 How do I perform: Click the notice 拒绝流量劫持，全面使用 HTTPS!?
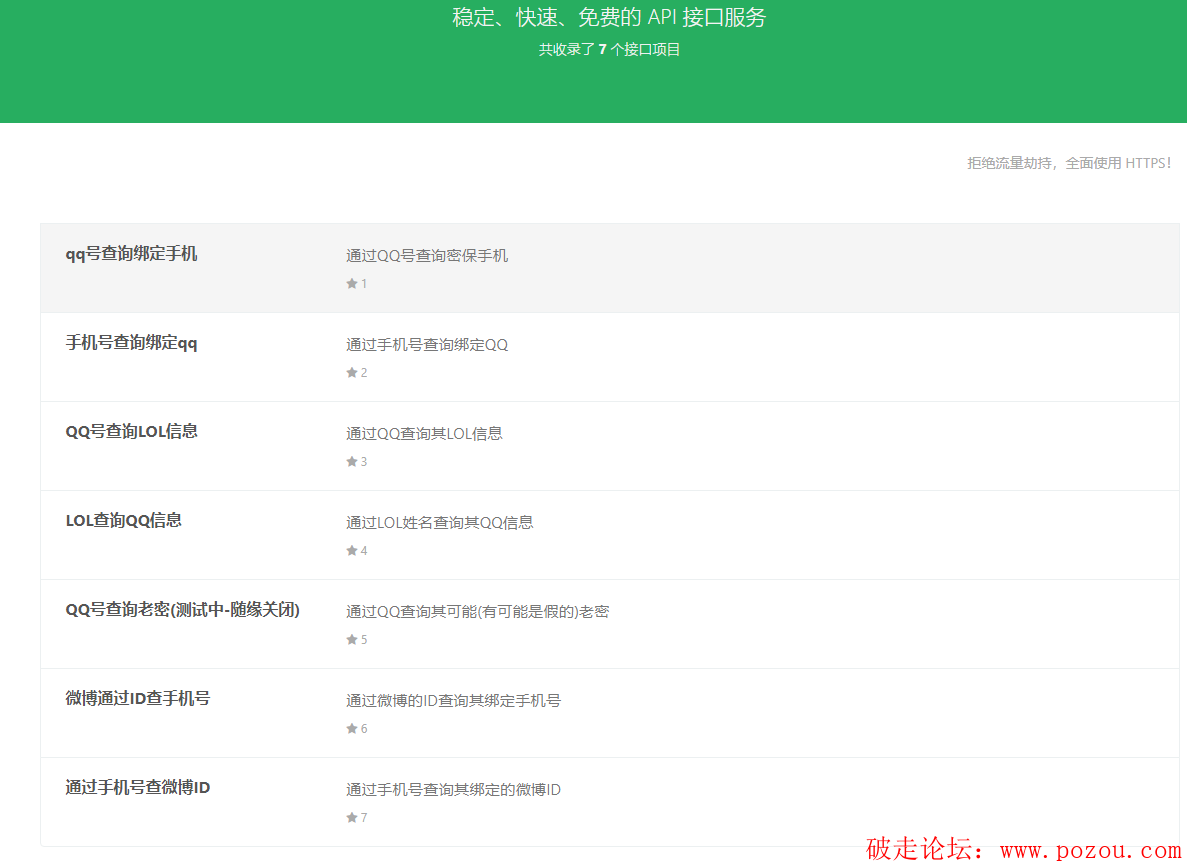coord(1069,163)
